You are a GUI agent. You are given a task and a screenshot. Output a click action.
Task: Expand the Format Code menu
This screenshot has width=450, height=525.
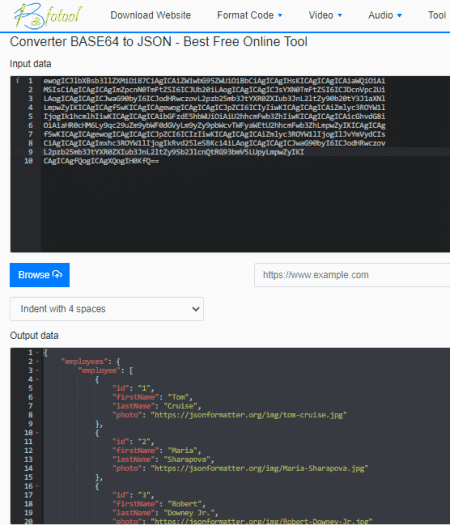[x=249, y=15]
